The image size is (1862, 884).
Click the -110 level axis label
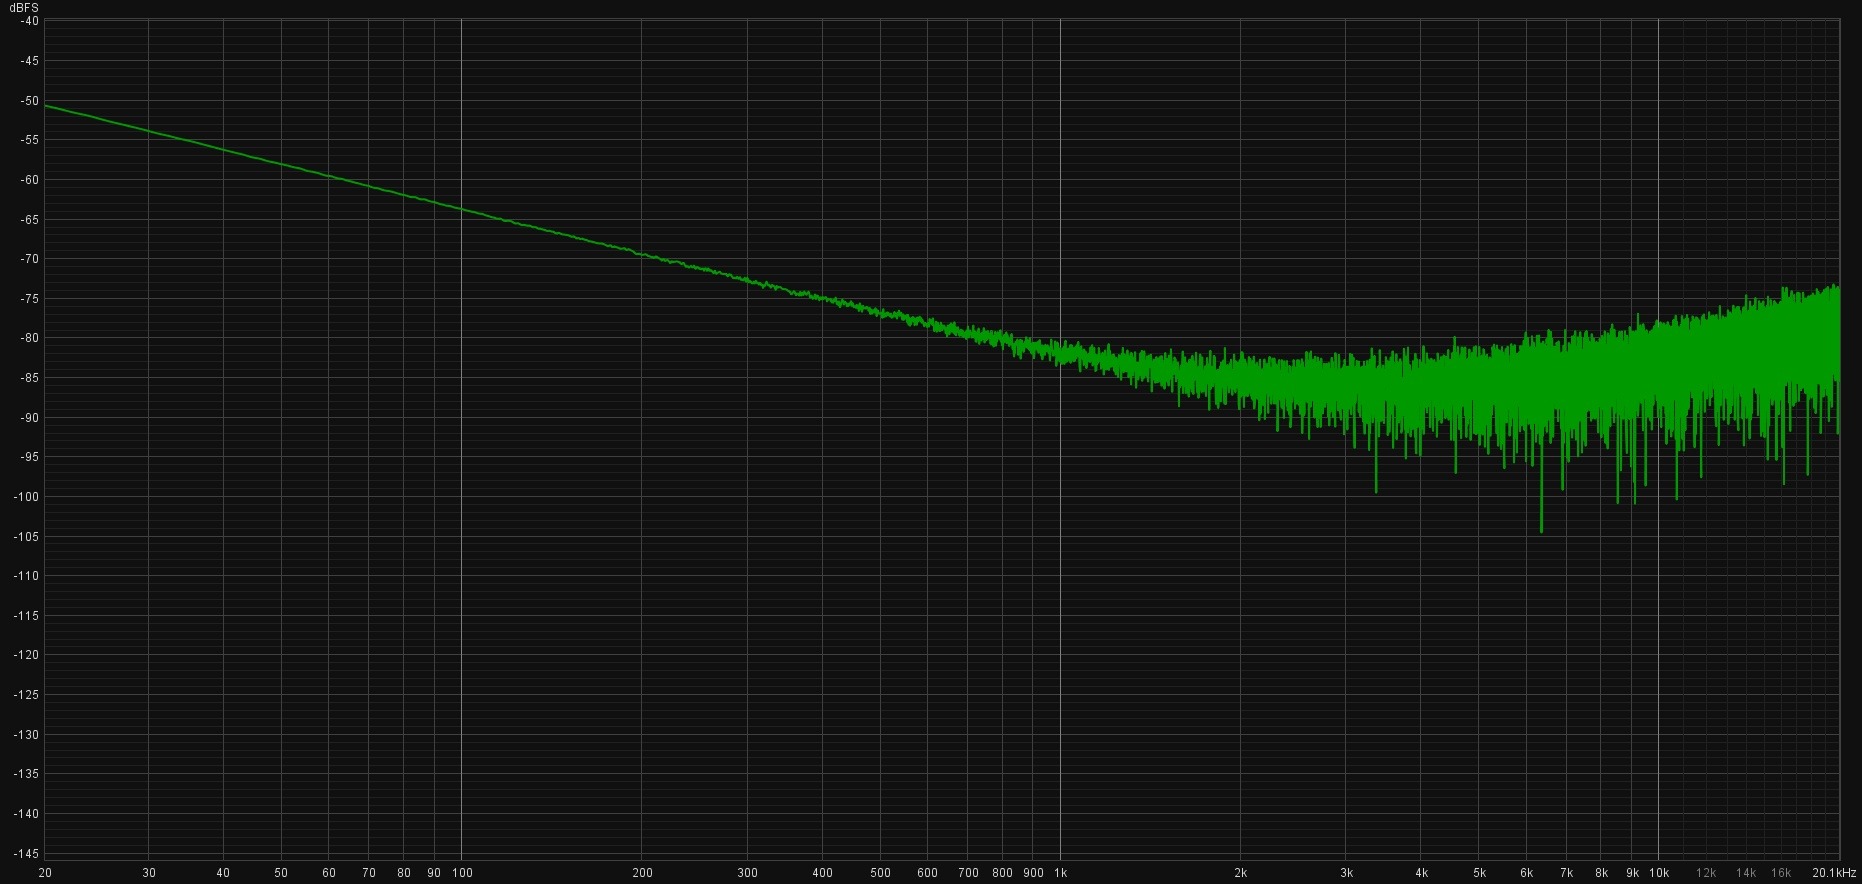[x=26, y=576]
